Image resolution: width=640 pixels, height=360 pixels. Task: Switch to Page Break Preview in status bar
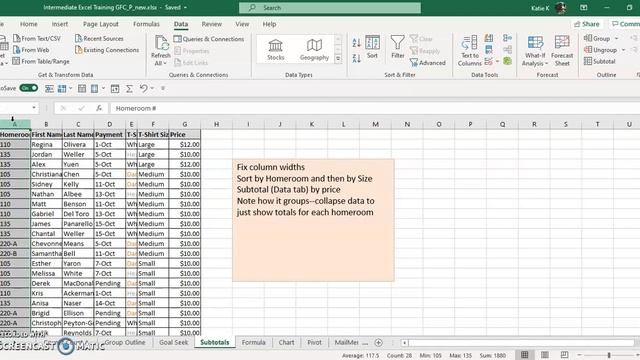564,355
